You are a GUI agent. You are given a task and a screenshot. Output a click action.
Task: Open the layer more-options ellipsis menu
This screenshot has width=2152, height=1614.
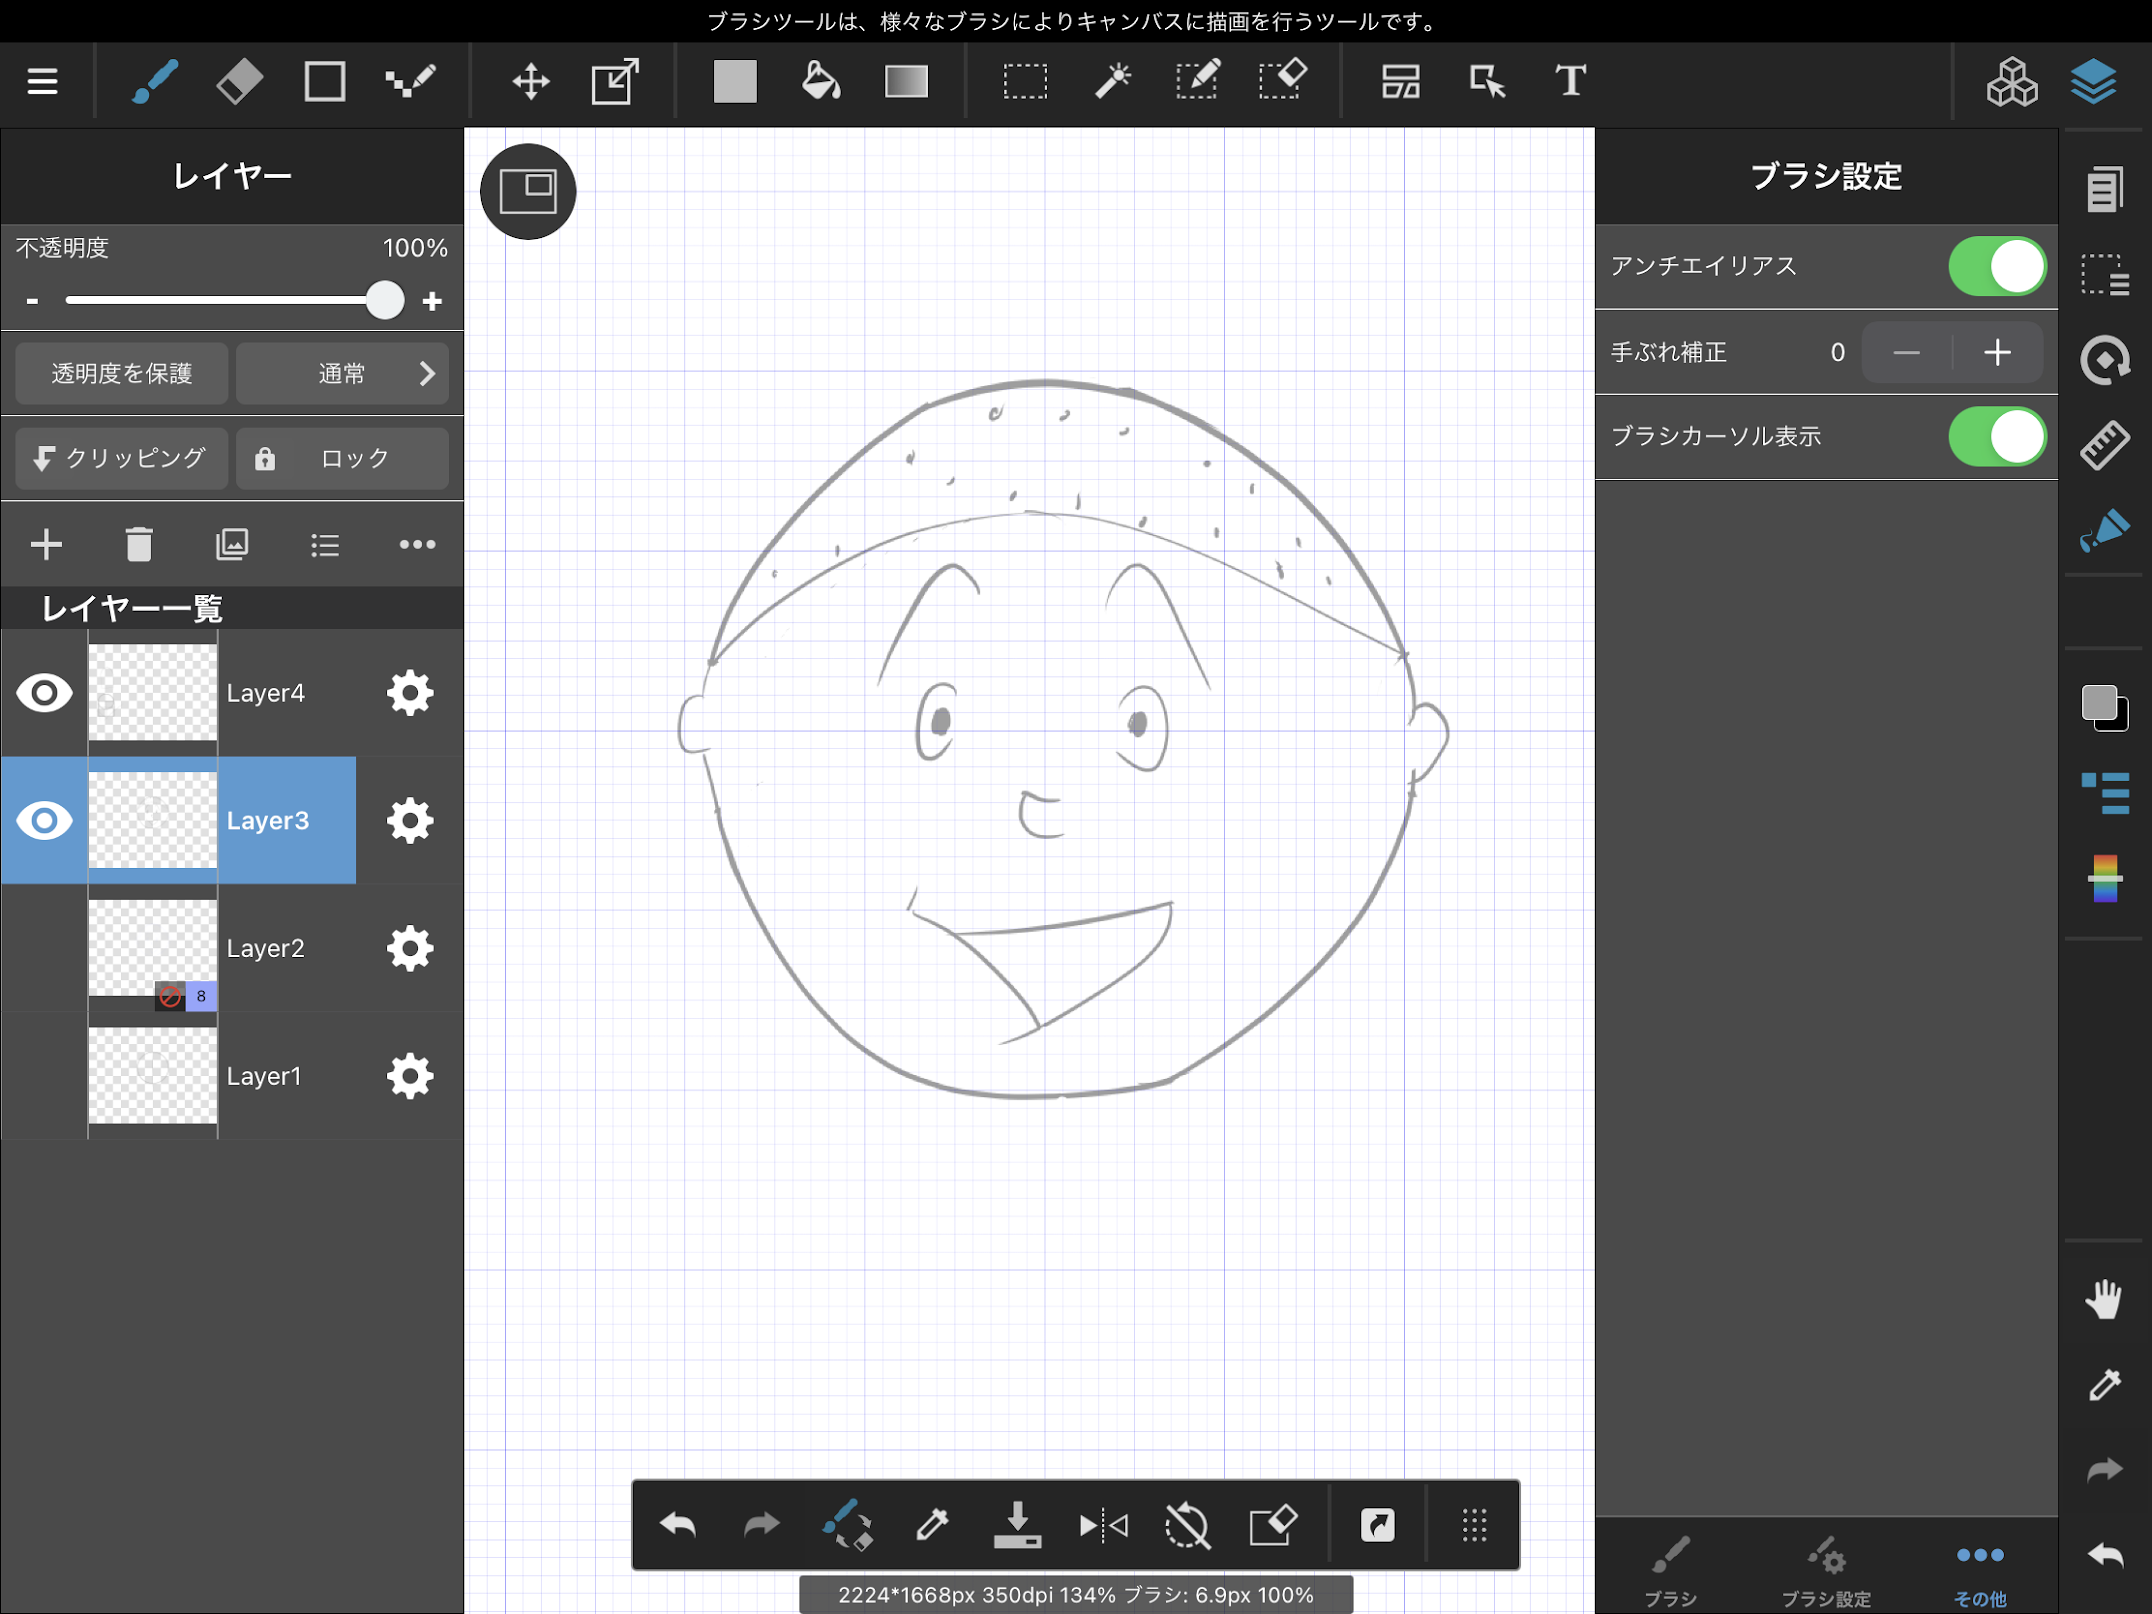click(x=417, y=545)
